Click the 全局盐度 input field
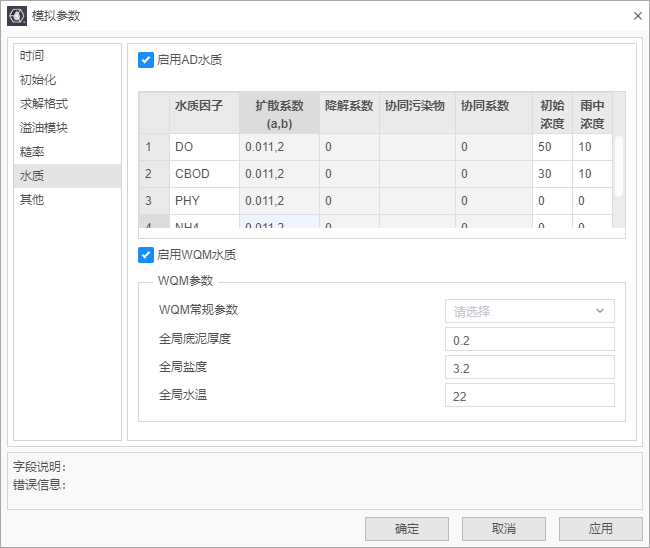Image resolution: width=650 pixels, height=548 pixels. [x=529, y=367]
